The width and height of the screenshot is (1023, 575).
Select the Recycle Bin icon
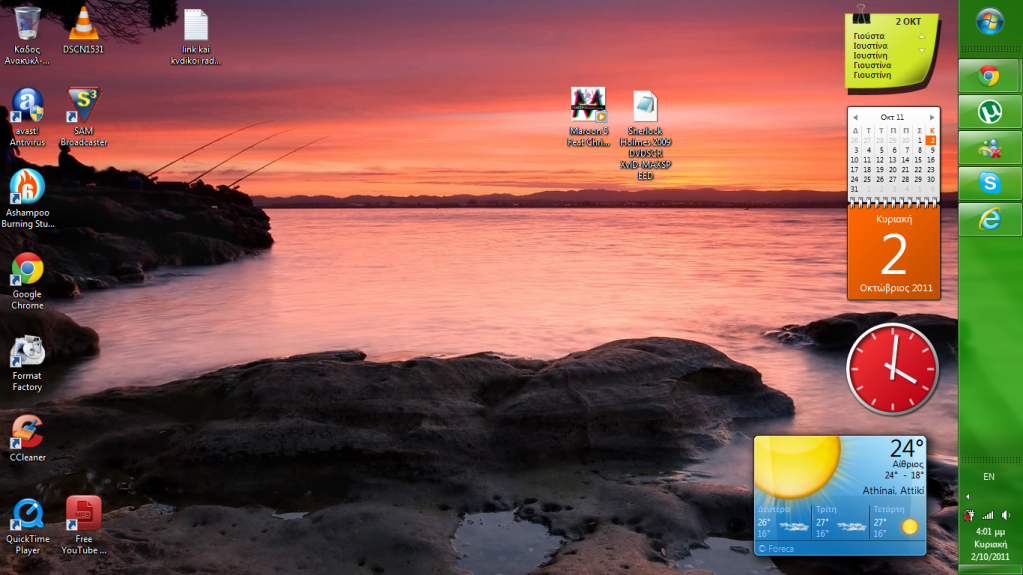[x=27, y=24]
